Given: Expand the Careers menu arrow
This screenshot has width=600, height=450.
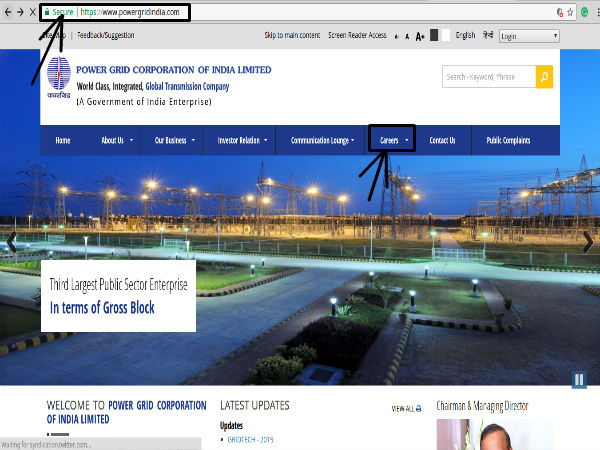Looking at the screenshot, I should (x=407, y=140).
